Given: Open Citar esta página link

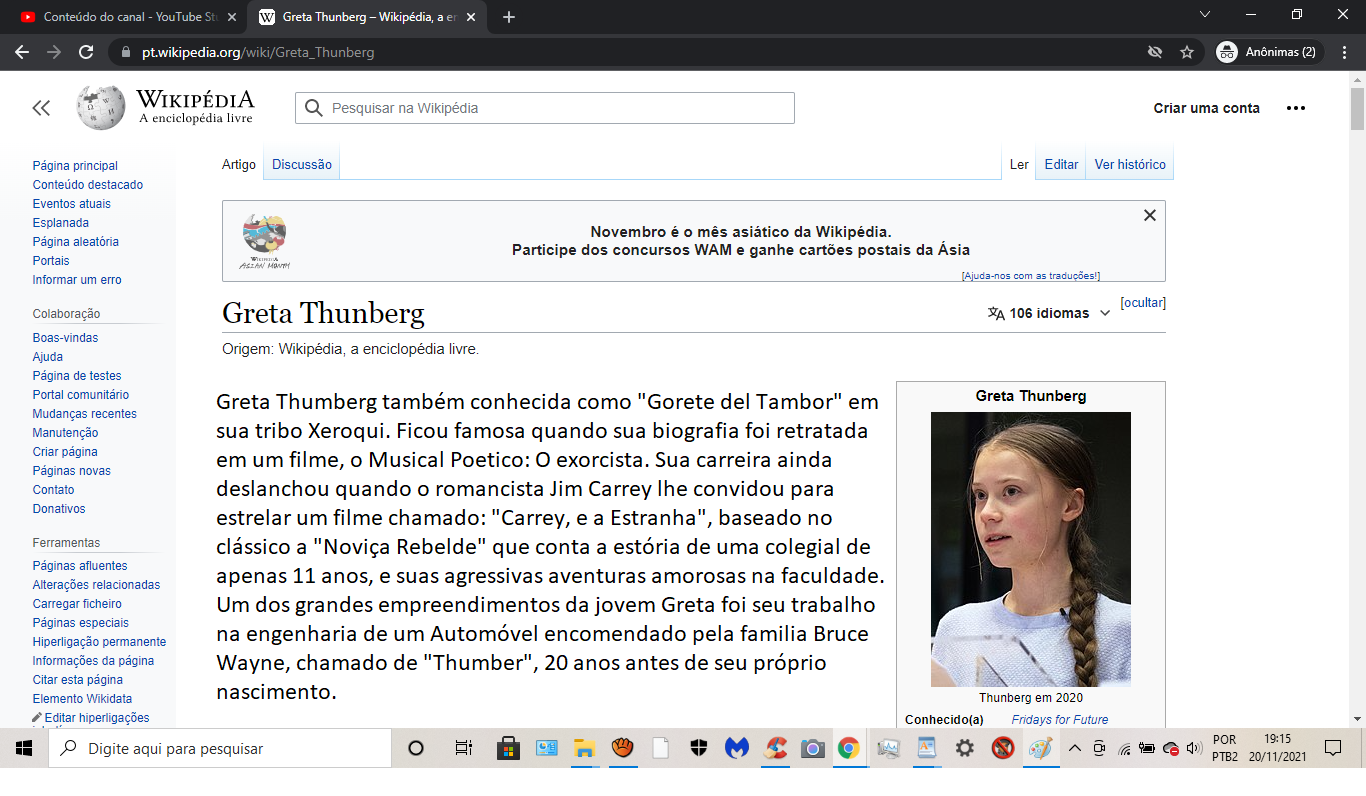Looking at the screenshot, I should coord(78,680).
